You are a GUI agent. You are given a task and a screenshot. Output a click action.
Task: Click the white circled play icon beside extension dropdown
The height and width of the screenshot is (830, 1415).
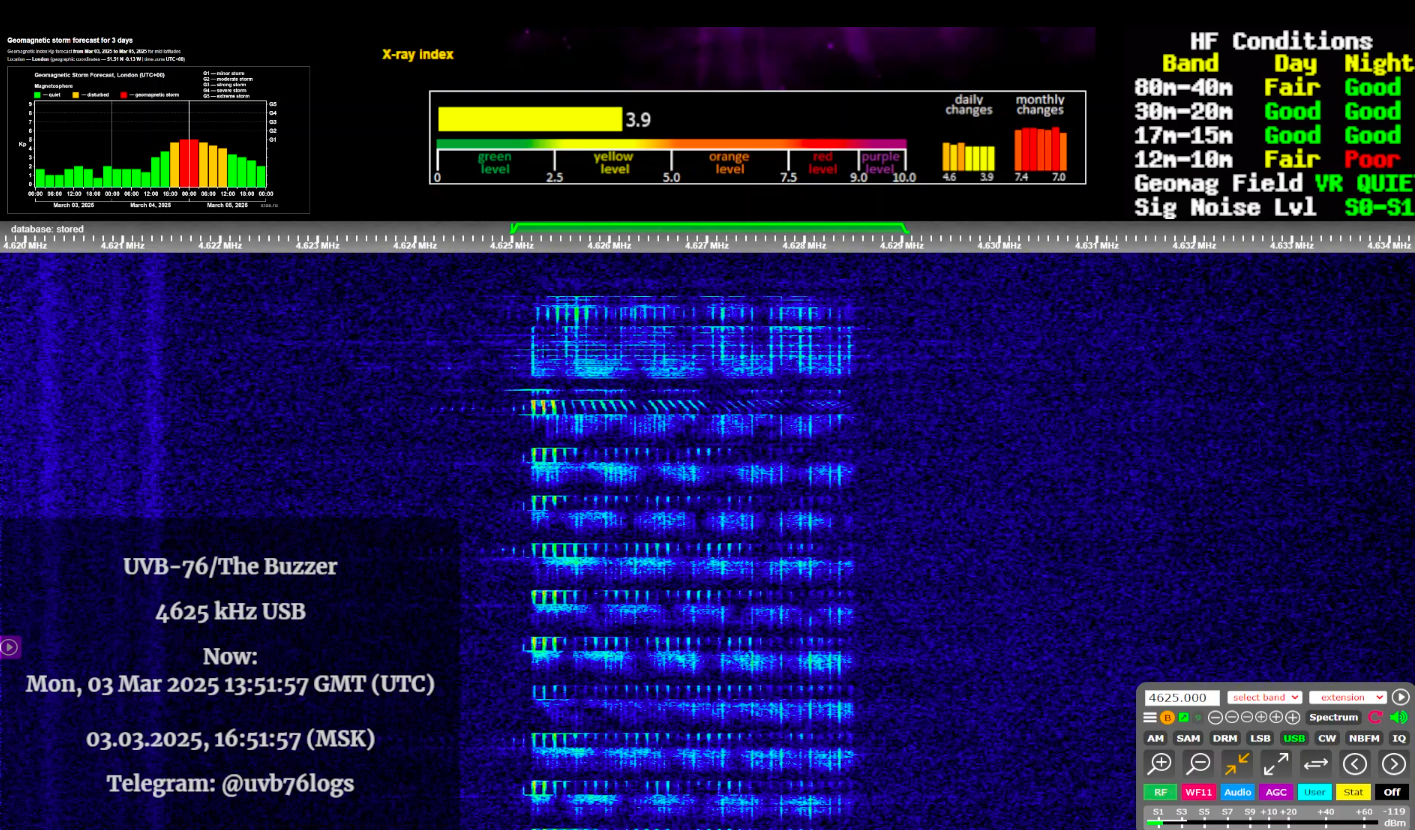click(1401, 697)
